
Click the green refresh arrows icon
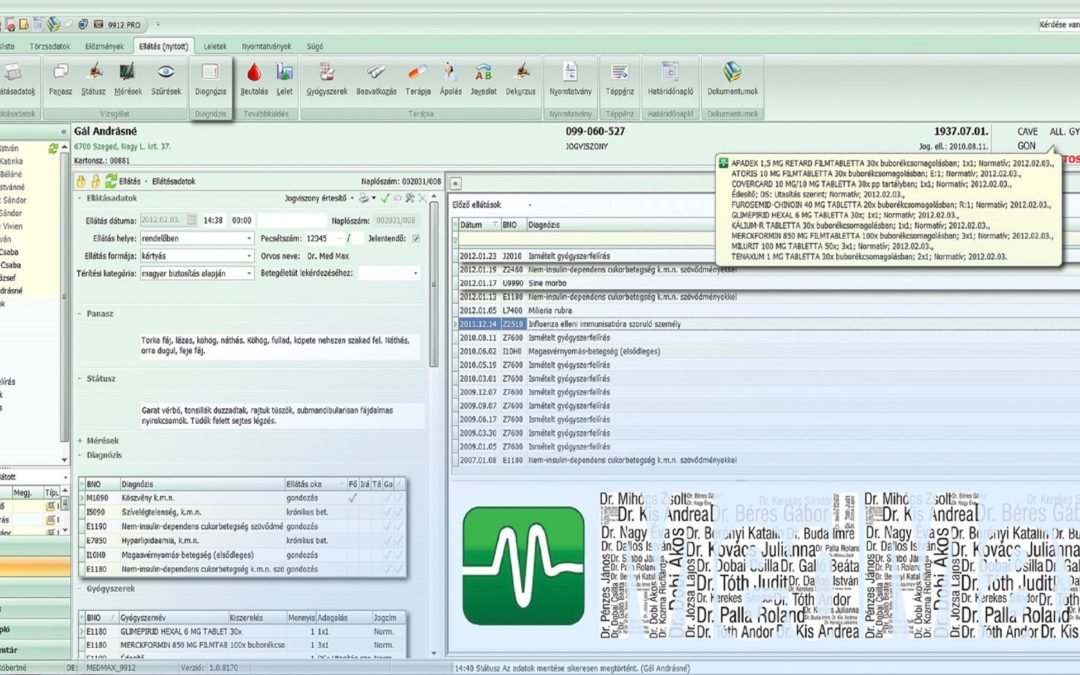[111, 181]
